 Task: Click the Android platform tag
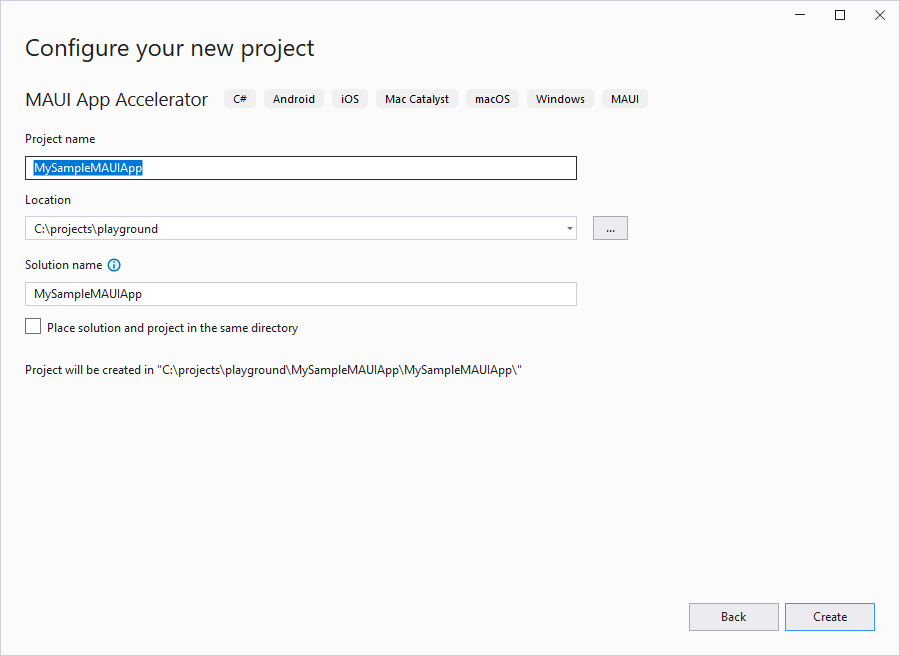tap(294, 99)
